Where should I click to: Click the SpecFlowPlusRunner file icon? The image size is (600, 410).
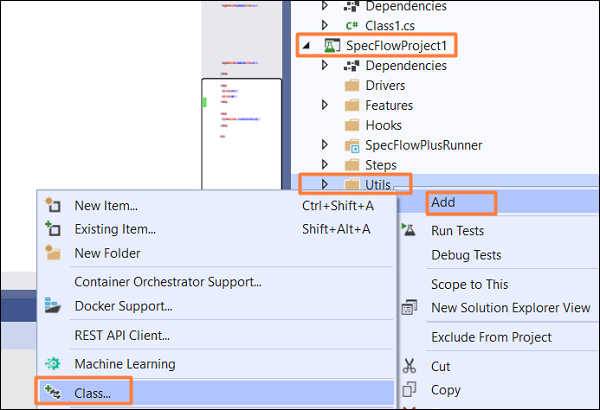(x=351, y=145)
